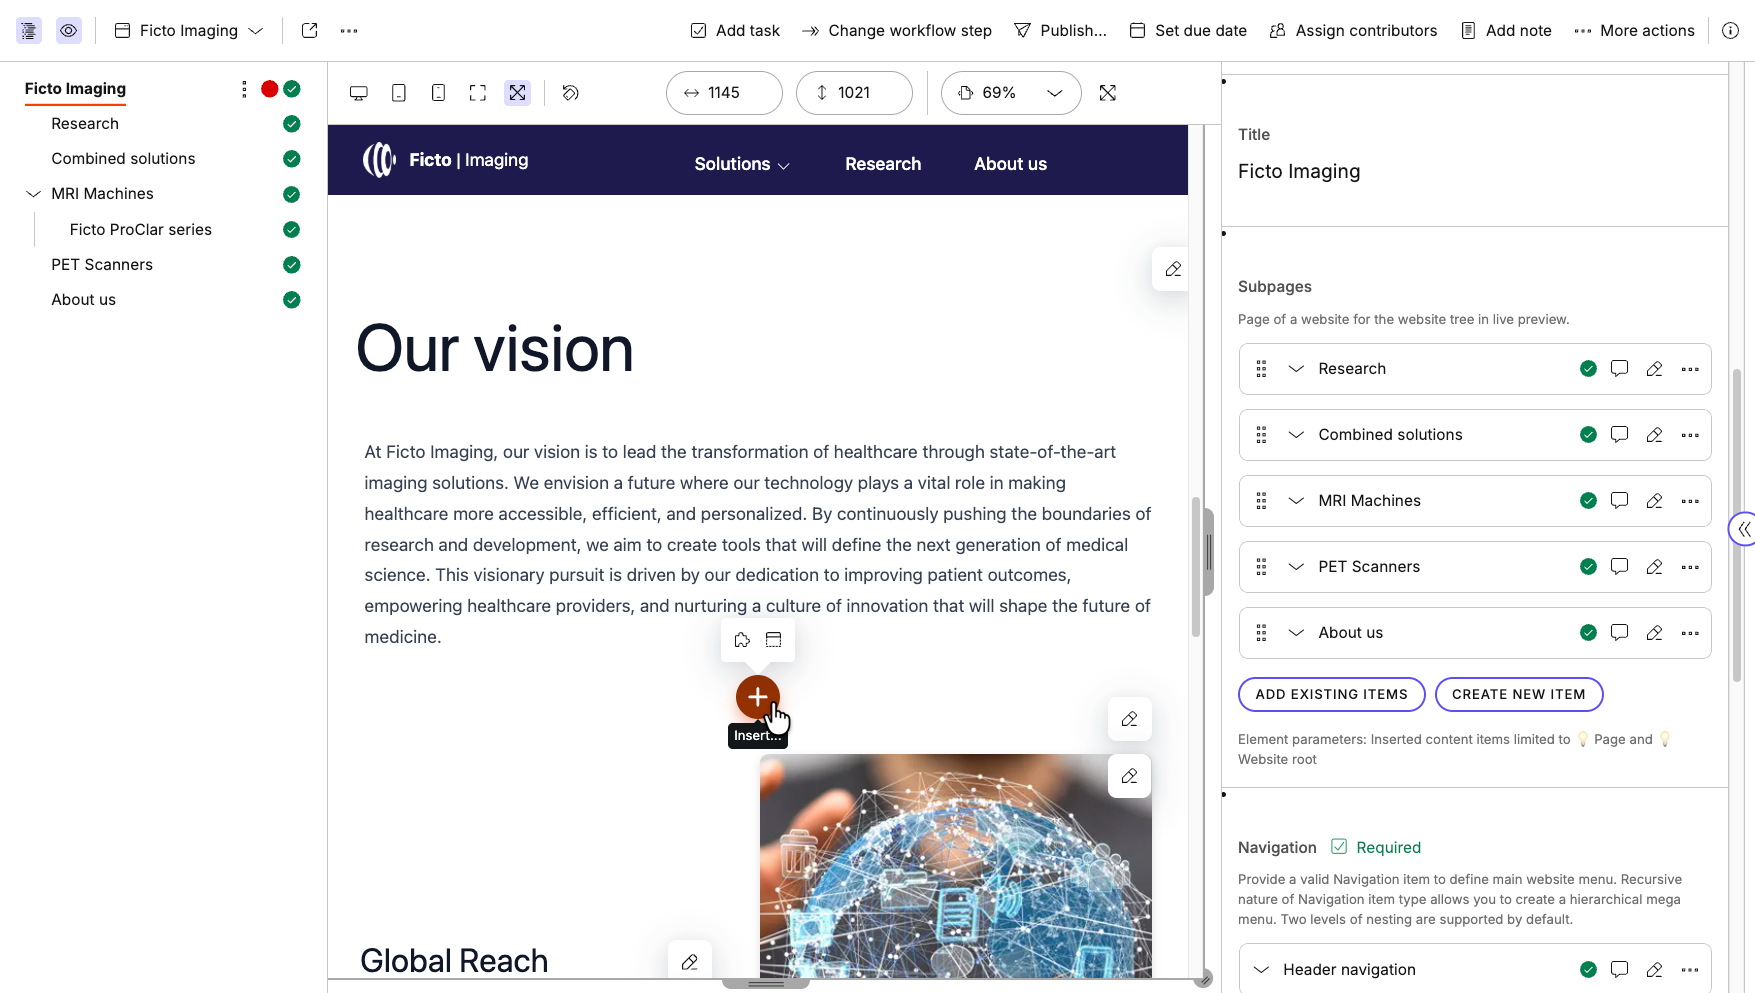This screenshot has height=993, width=1755.
Task: Click the Insert plus button on the canvas
Action: (758, 697)
